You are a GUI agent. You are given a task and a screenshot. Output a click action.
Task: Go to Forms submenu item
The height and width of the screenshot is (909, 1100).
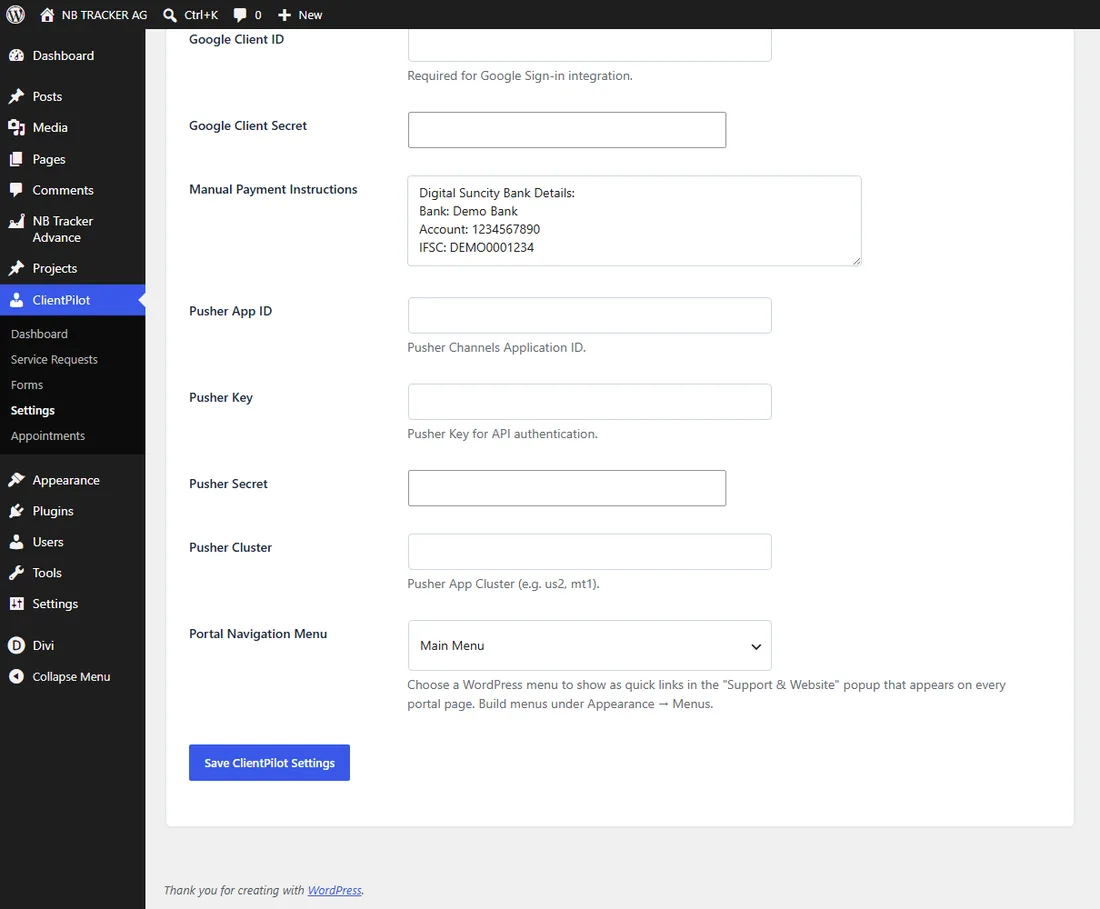click(27, 384)
